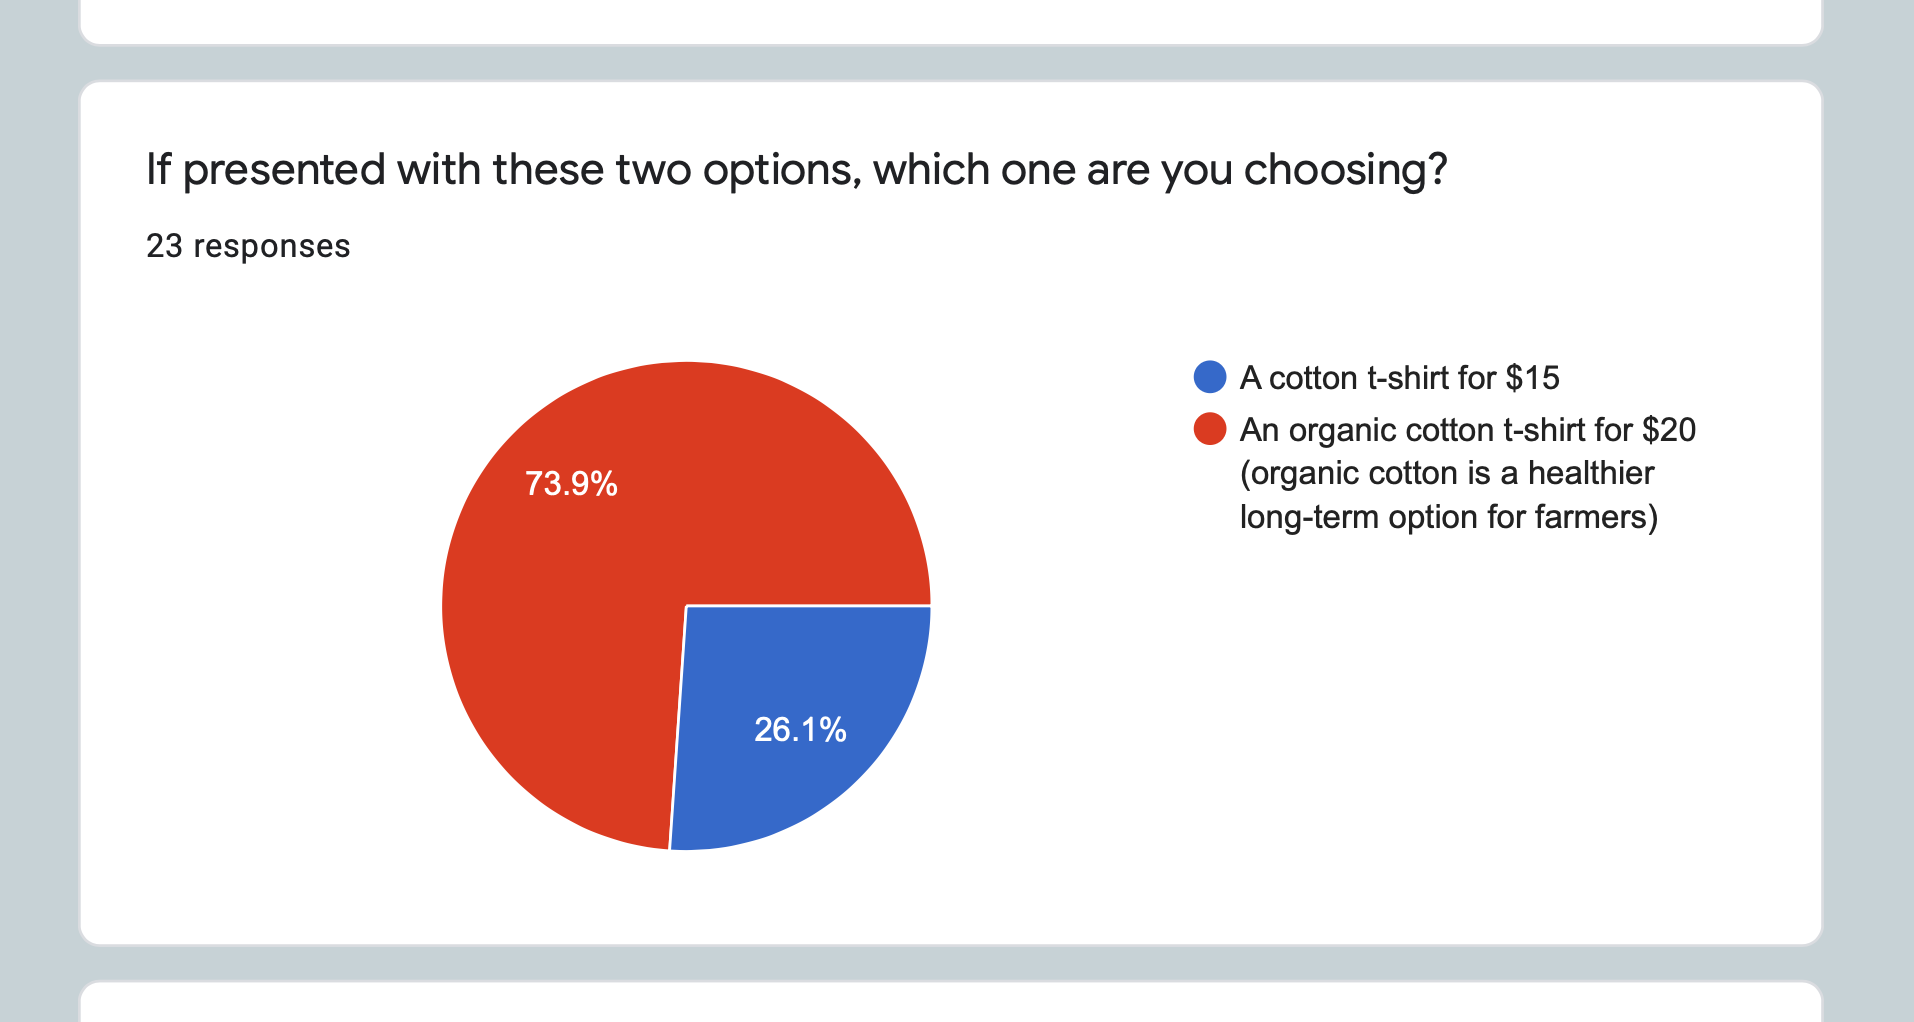Click the 73.9% percentage label
The height and width of the screenshot is (1022, 1914).
coord(571,484)
